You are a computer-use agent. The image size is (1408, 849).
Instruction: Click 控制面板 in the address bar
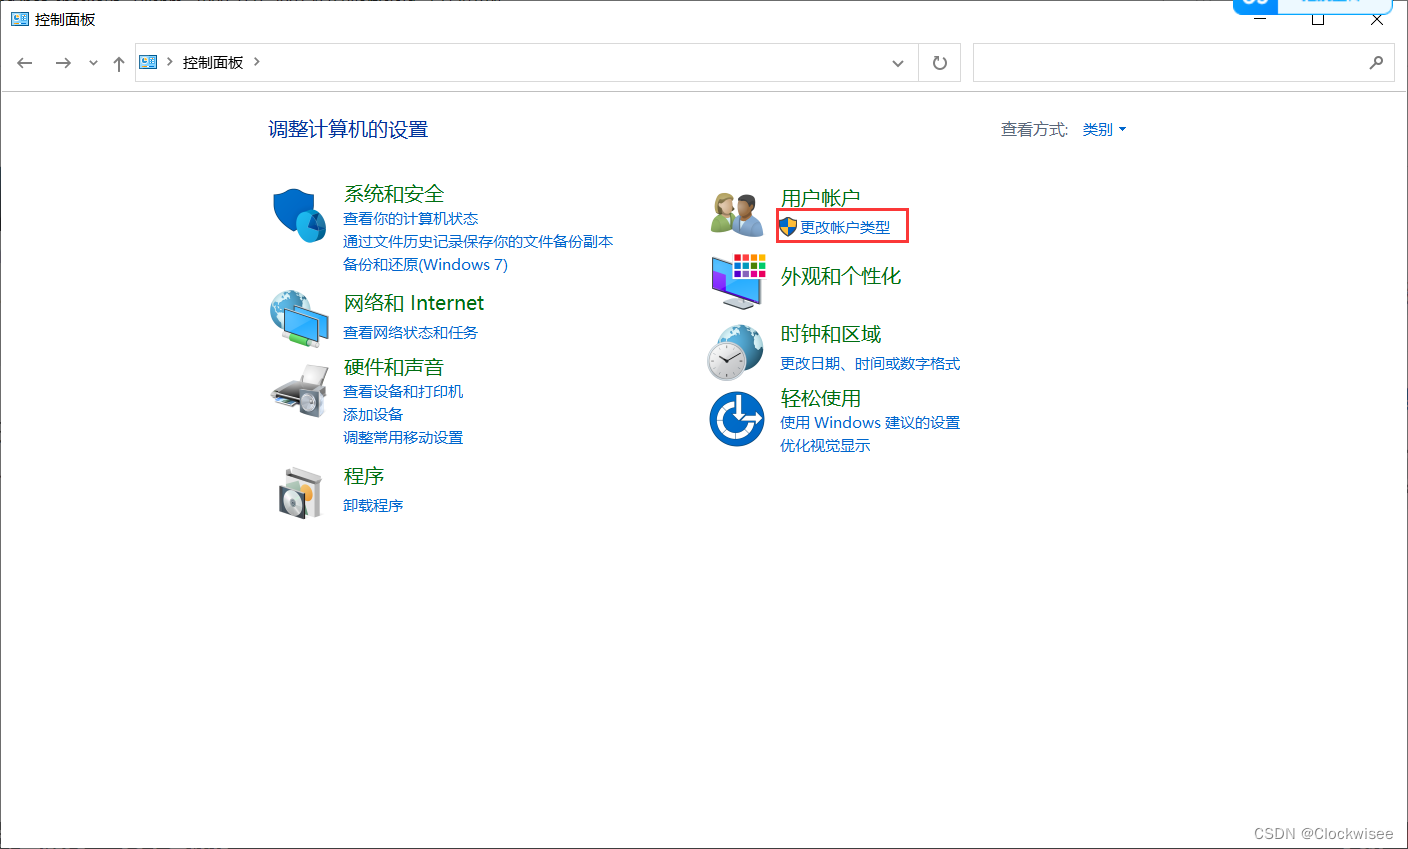coord(213,62)
